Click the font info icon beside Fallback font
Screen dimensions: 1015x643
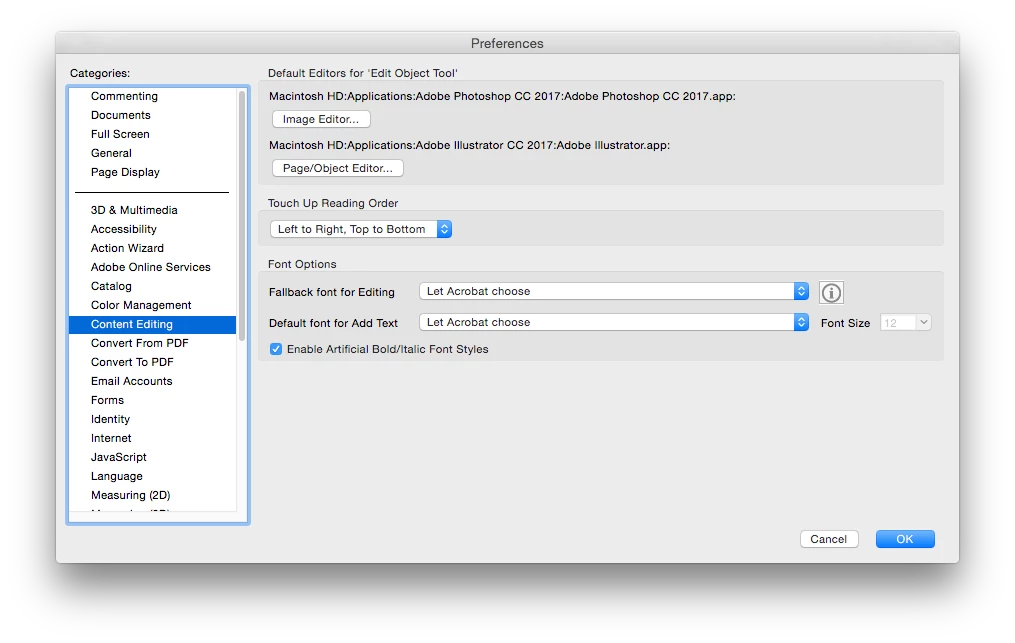(x=831, y=293)
